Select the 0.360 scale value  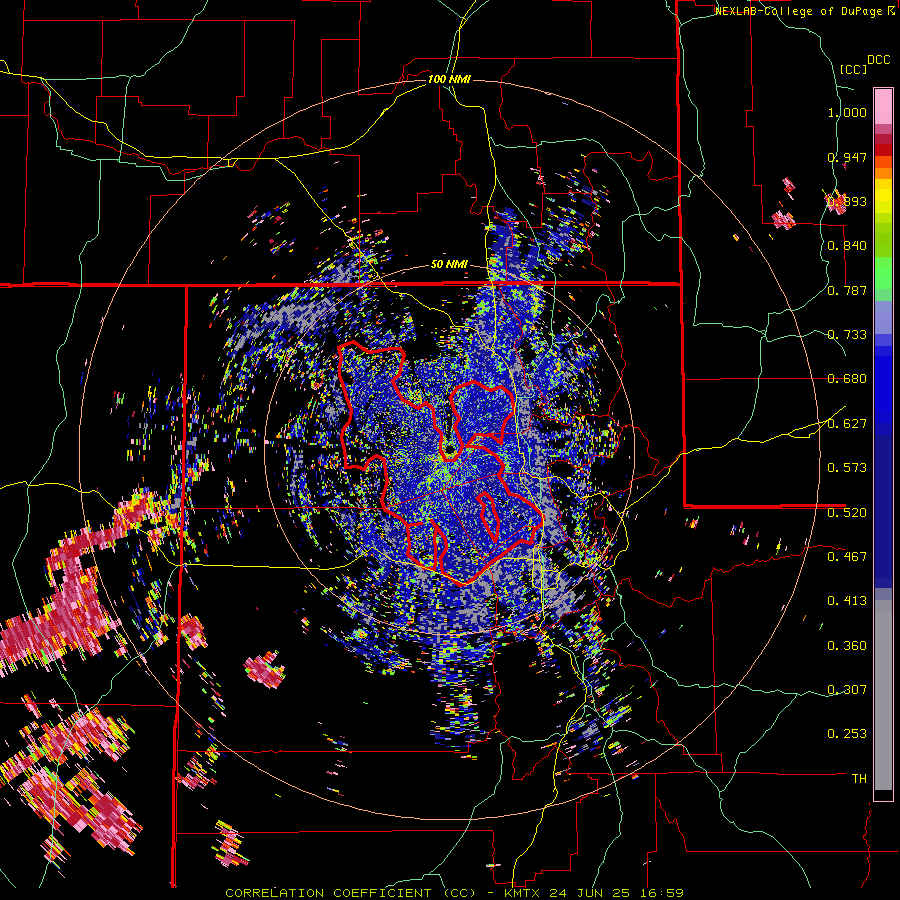pos(847,645)
